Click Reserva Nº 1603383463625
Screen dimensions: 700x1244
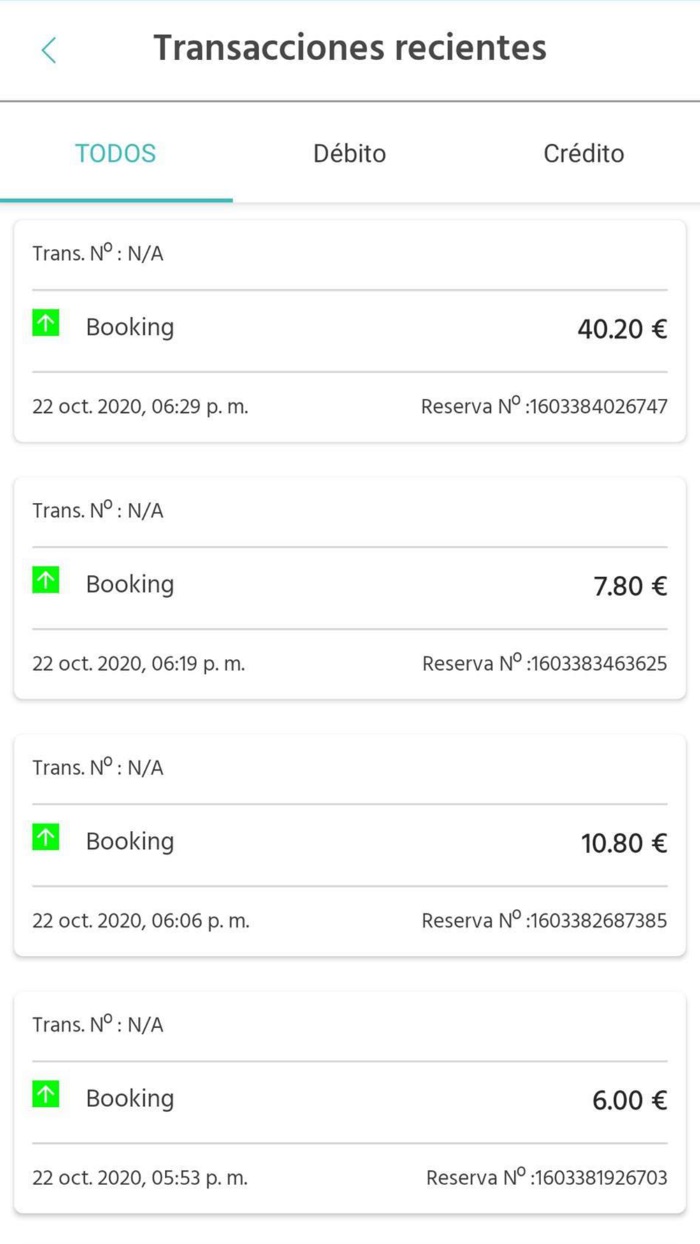(x=544, y=664)
